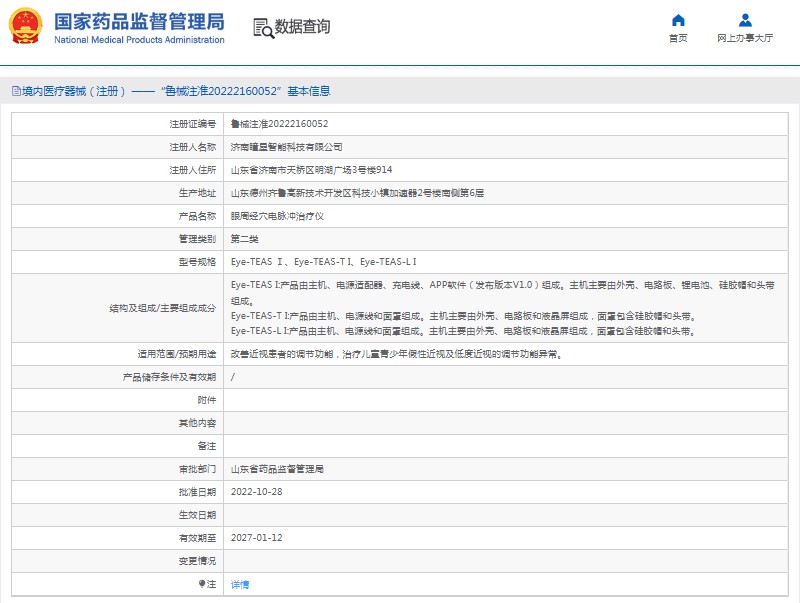Click the document icon beside 境内医疗器械
Image resolution: width=800 pixels, height=603 pixels.
[x=16, y=91]
